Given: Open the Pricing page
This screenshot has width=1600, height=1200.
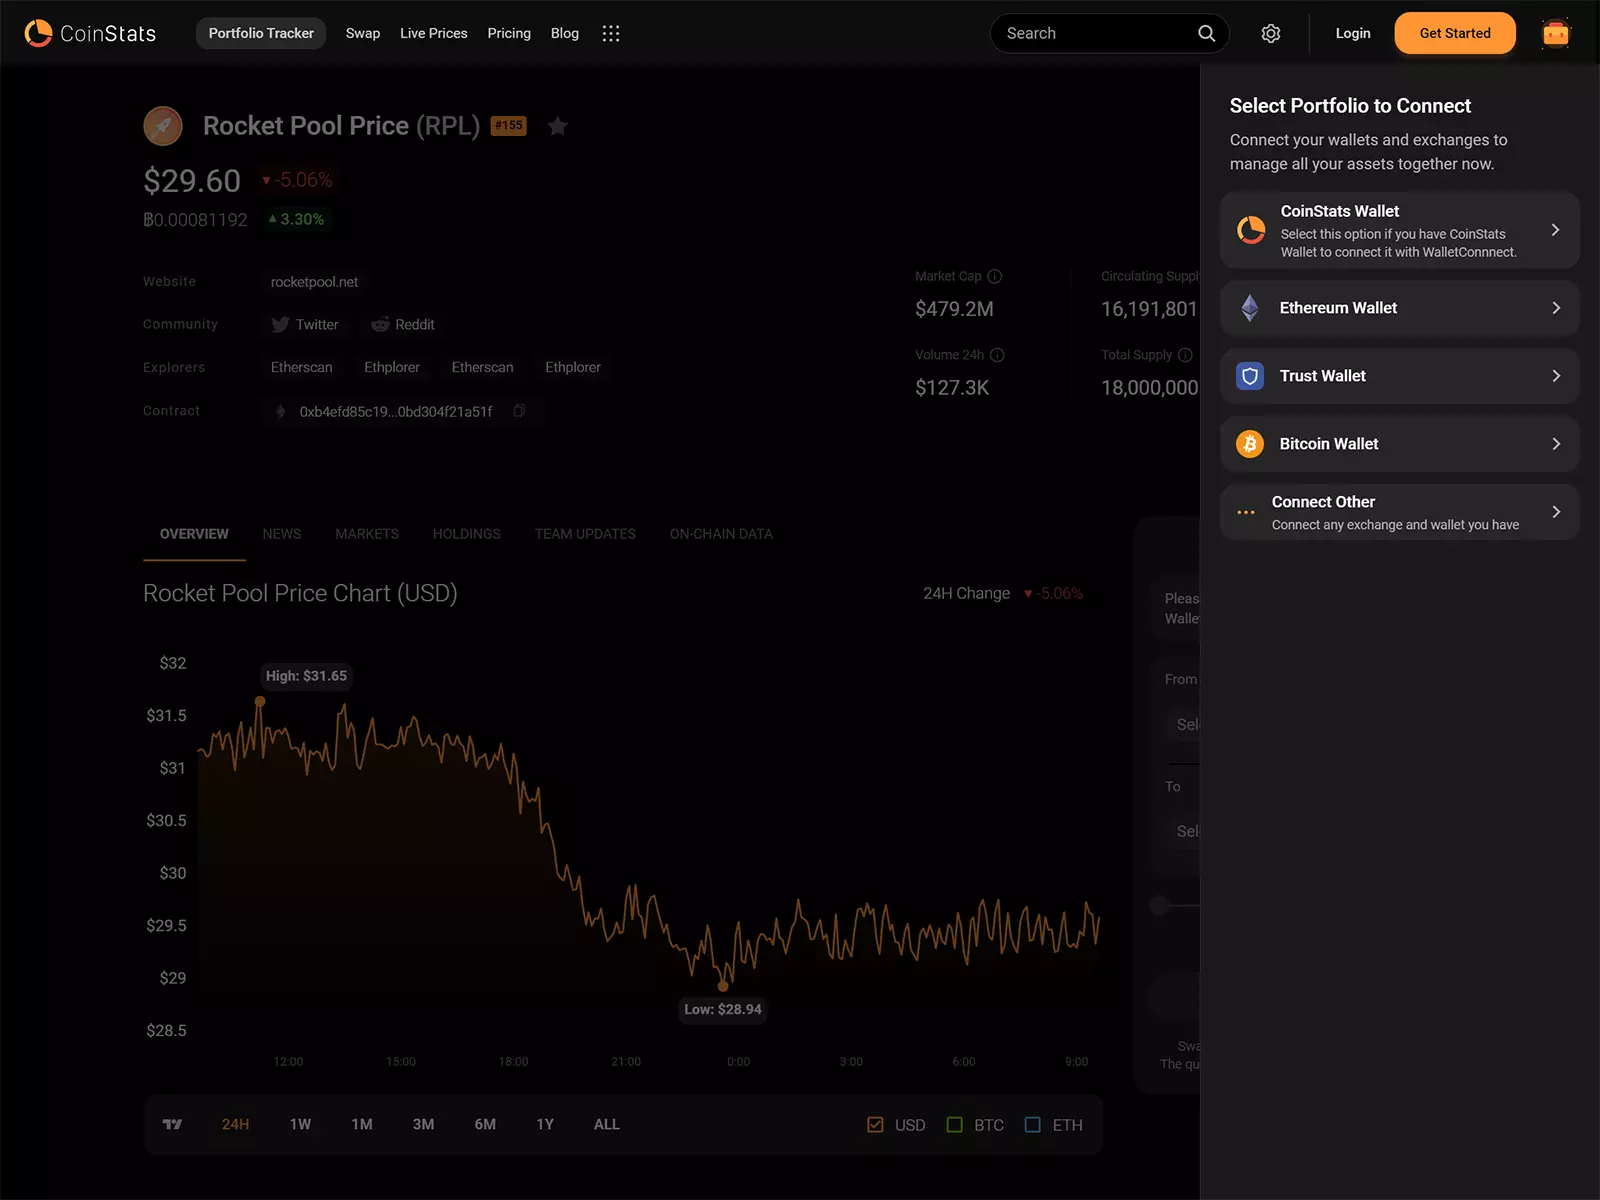Looking at the screenshot, I should [509, 33].
